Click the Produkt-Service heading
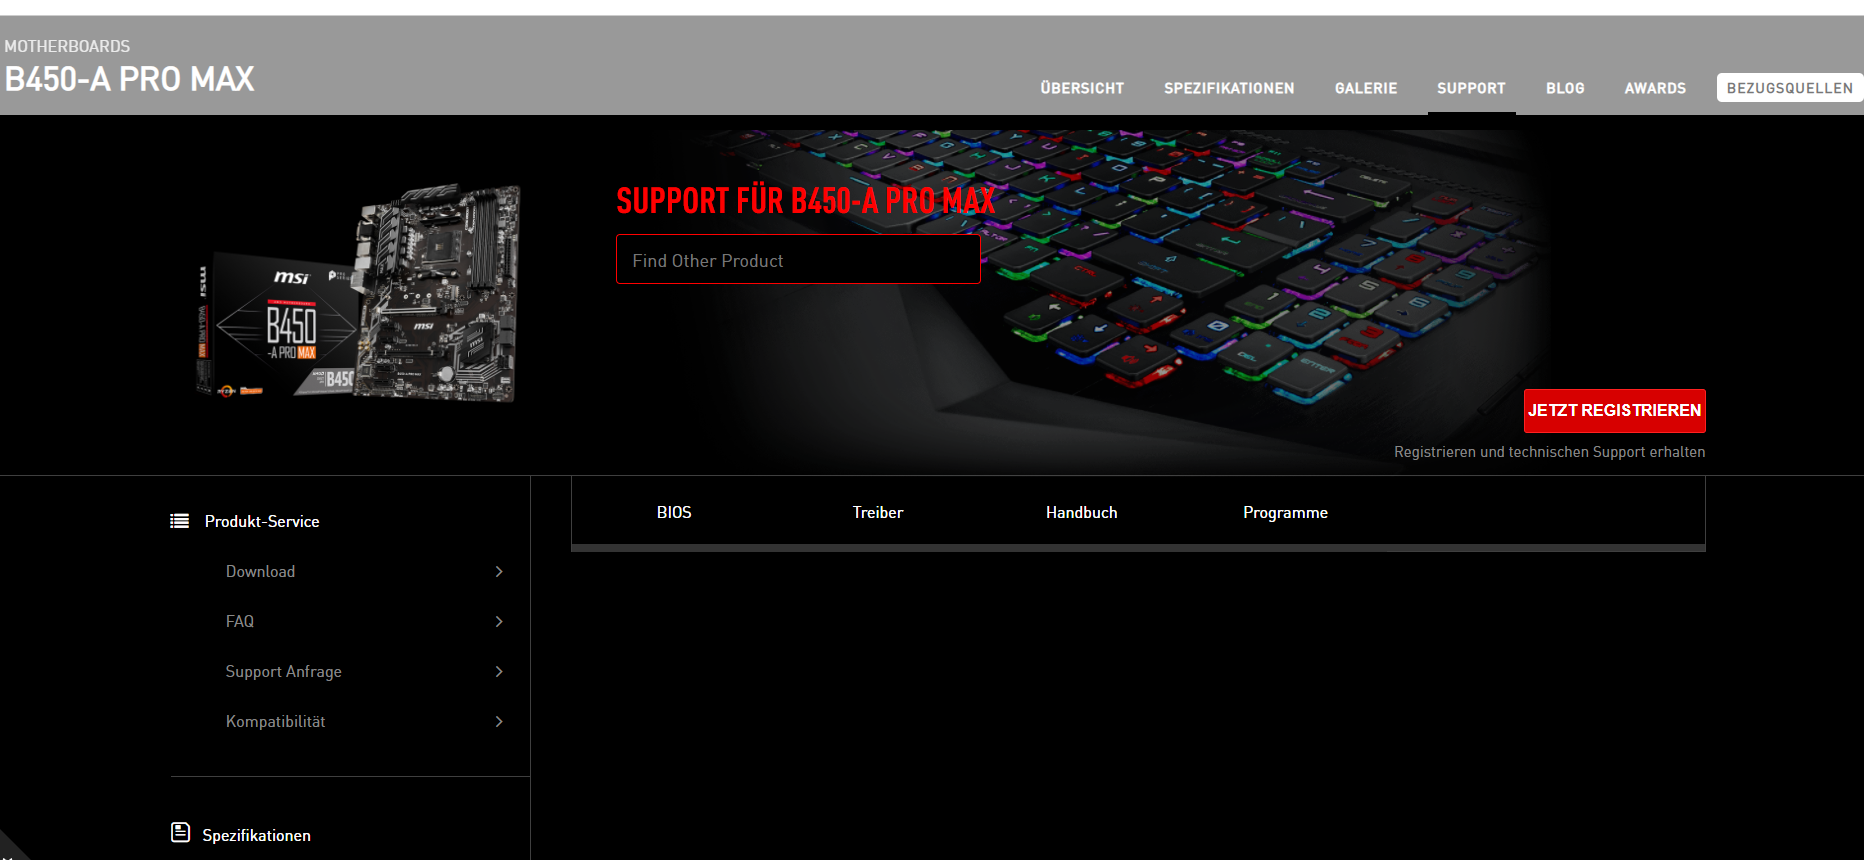 pyautogui.click(x=262, y=521)
